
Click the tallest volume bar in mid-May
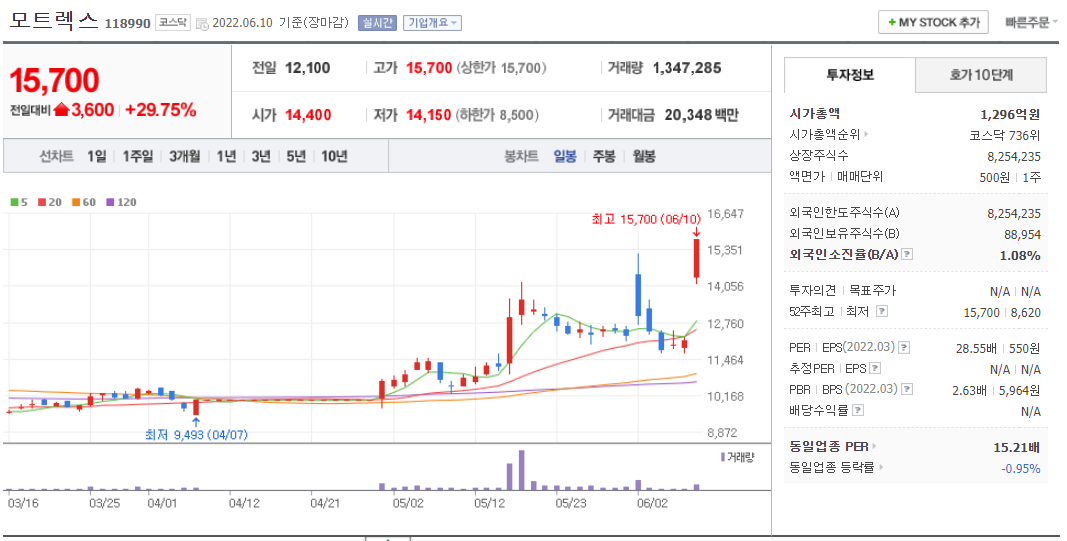[x=521, y=470]
